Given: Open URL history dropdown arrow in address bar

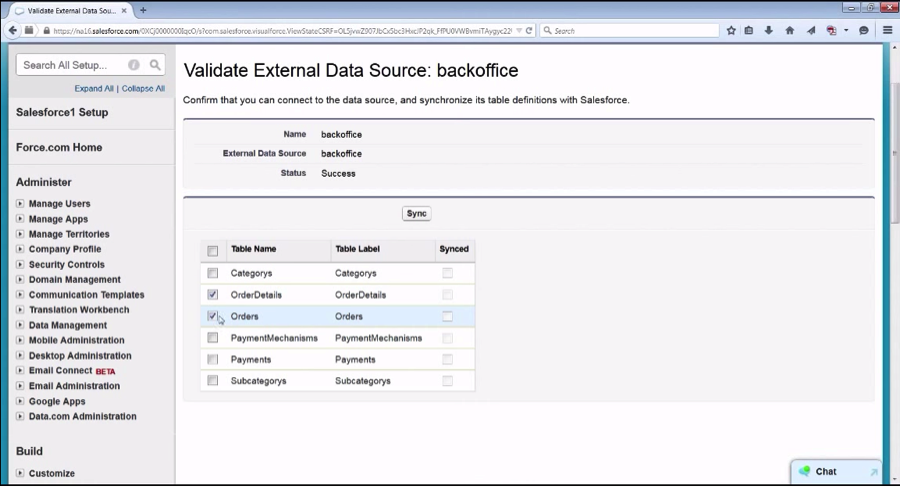Looking at the screenshot, I should tap(518, 30).
